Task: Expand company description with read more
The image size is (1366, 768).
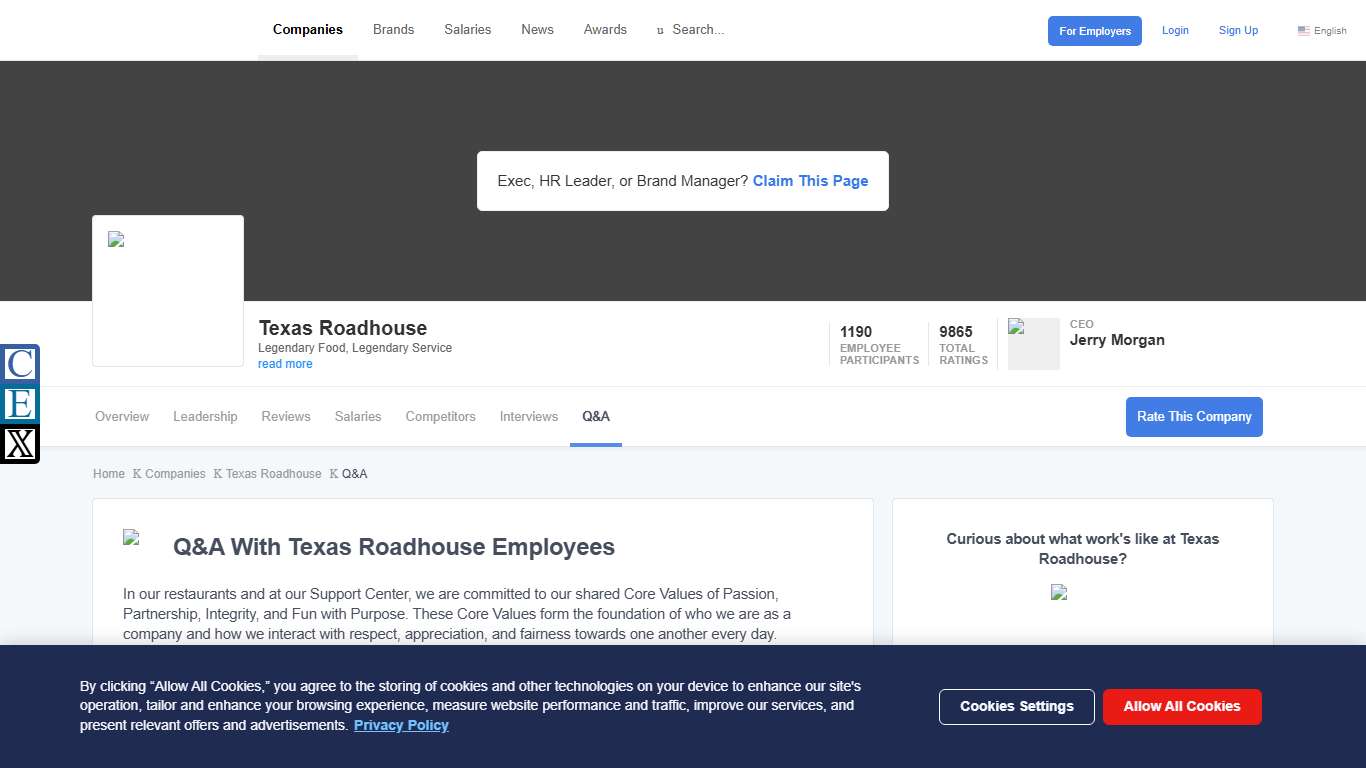Action: (285, 364)
